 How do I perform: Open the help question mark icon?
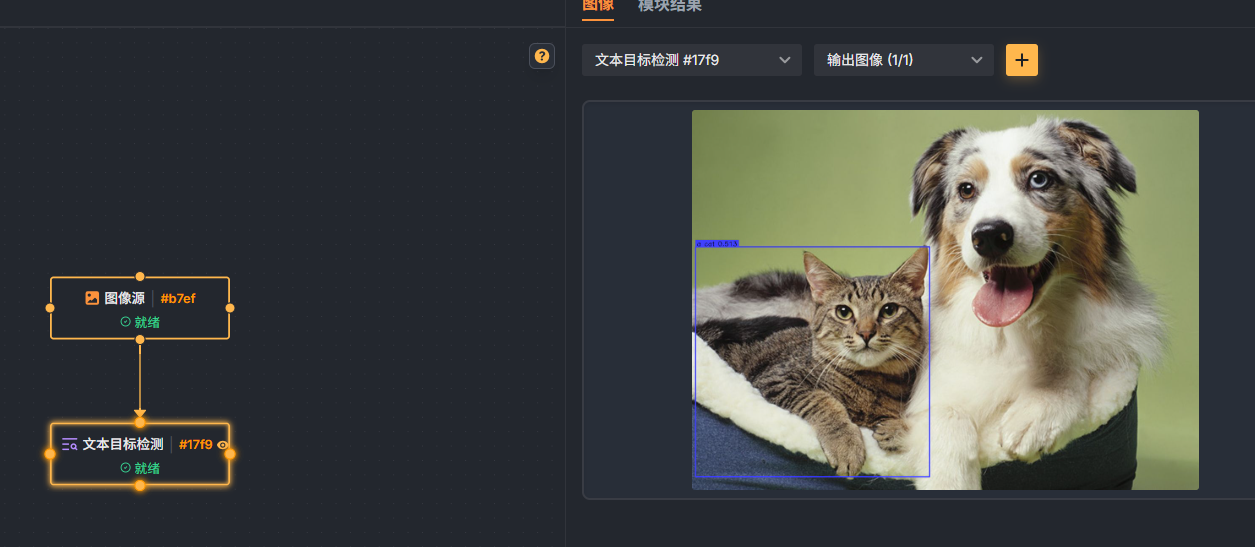point(542,56)
